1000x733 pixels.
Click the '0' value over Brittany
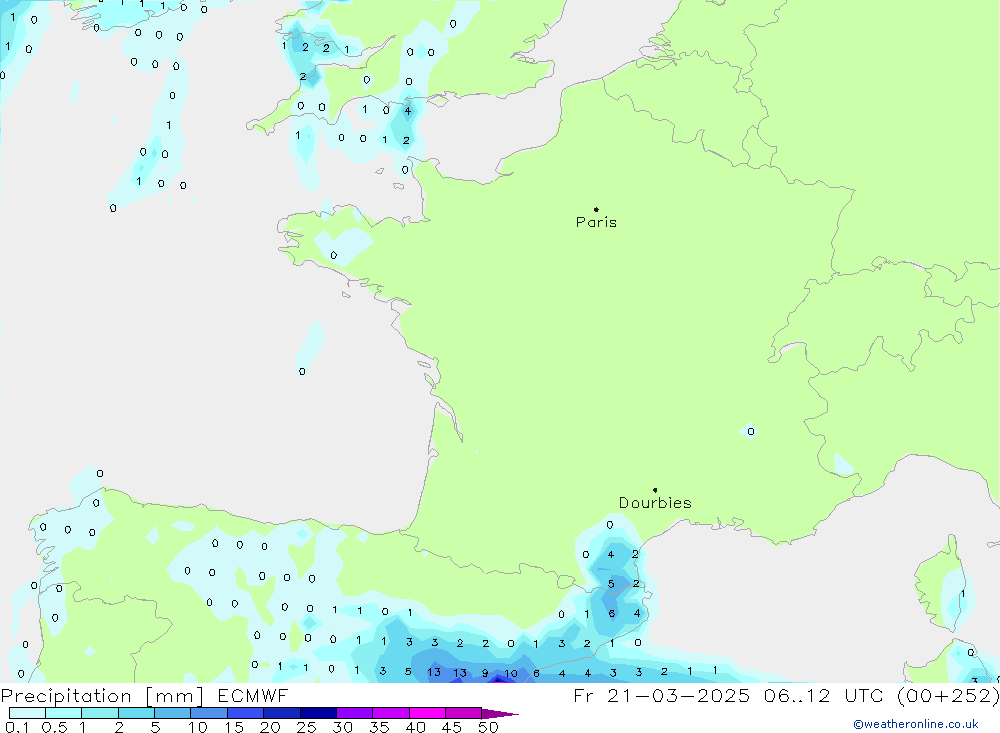334,255
